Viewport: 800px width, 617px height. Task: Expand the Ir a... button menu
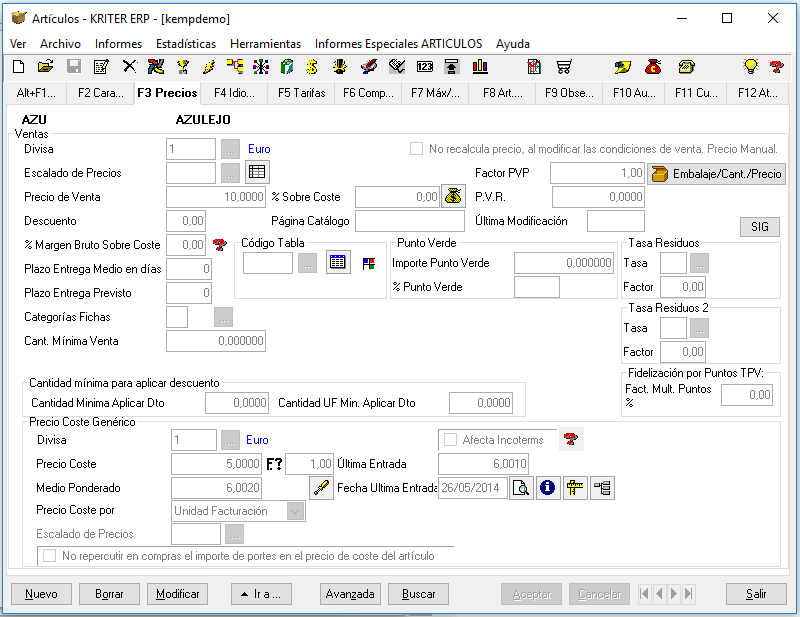tap(261, 594)
